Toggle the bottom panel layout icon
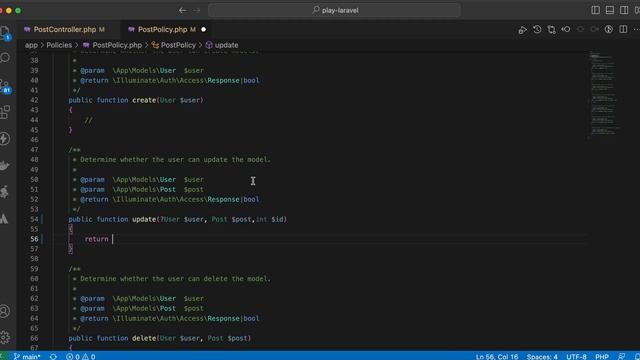The image size is (640, 360). [610, 10]
